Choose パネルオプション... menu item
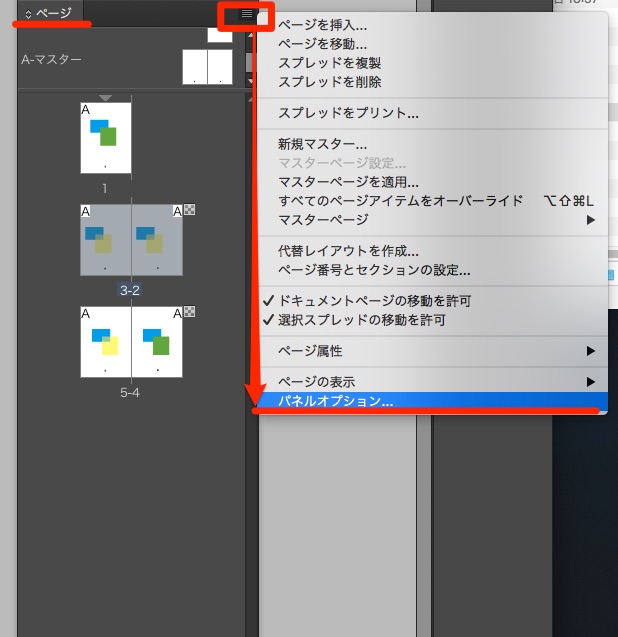Screen dimensions: 618x637 coord(433,401)
